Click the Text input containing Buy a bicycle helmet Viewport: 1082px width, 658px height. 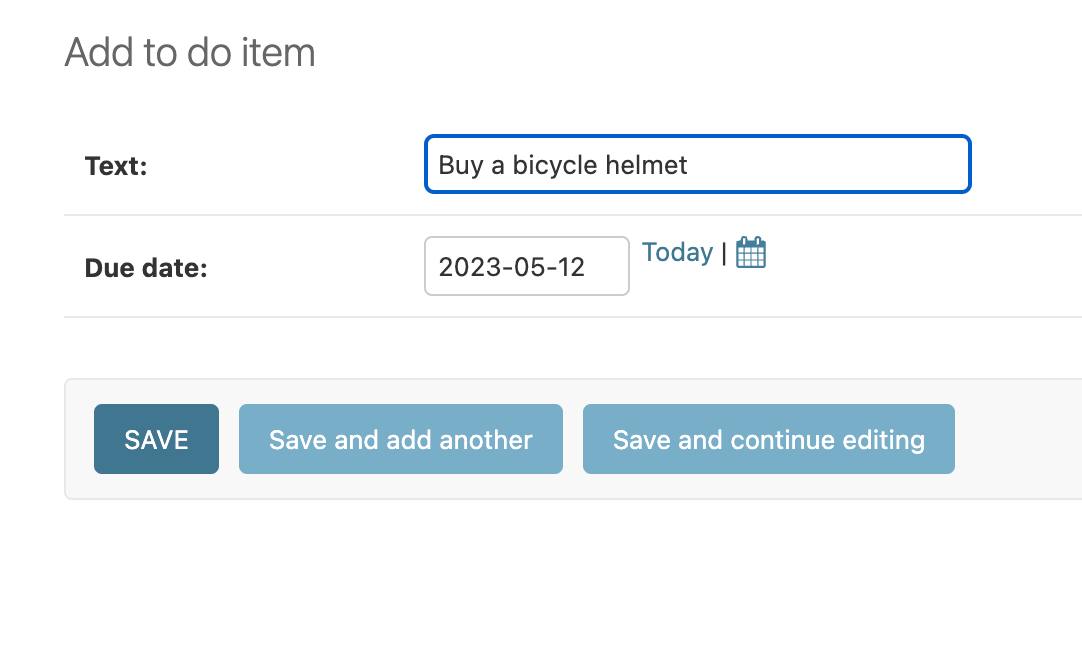697,164
